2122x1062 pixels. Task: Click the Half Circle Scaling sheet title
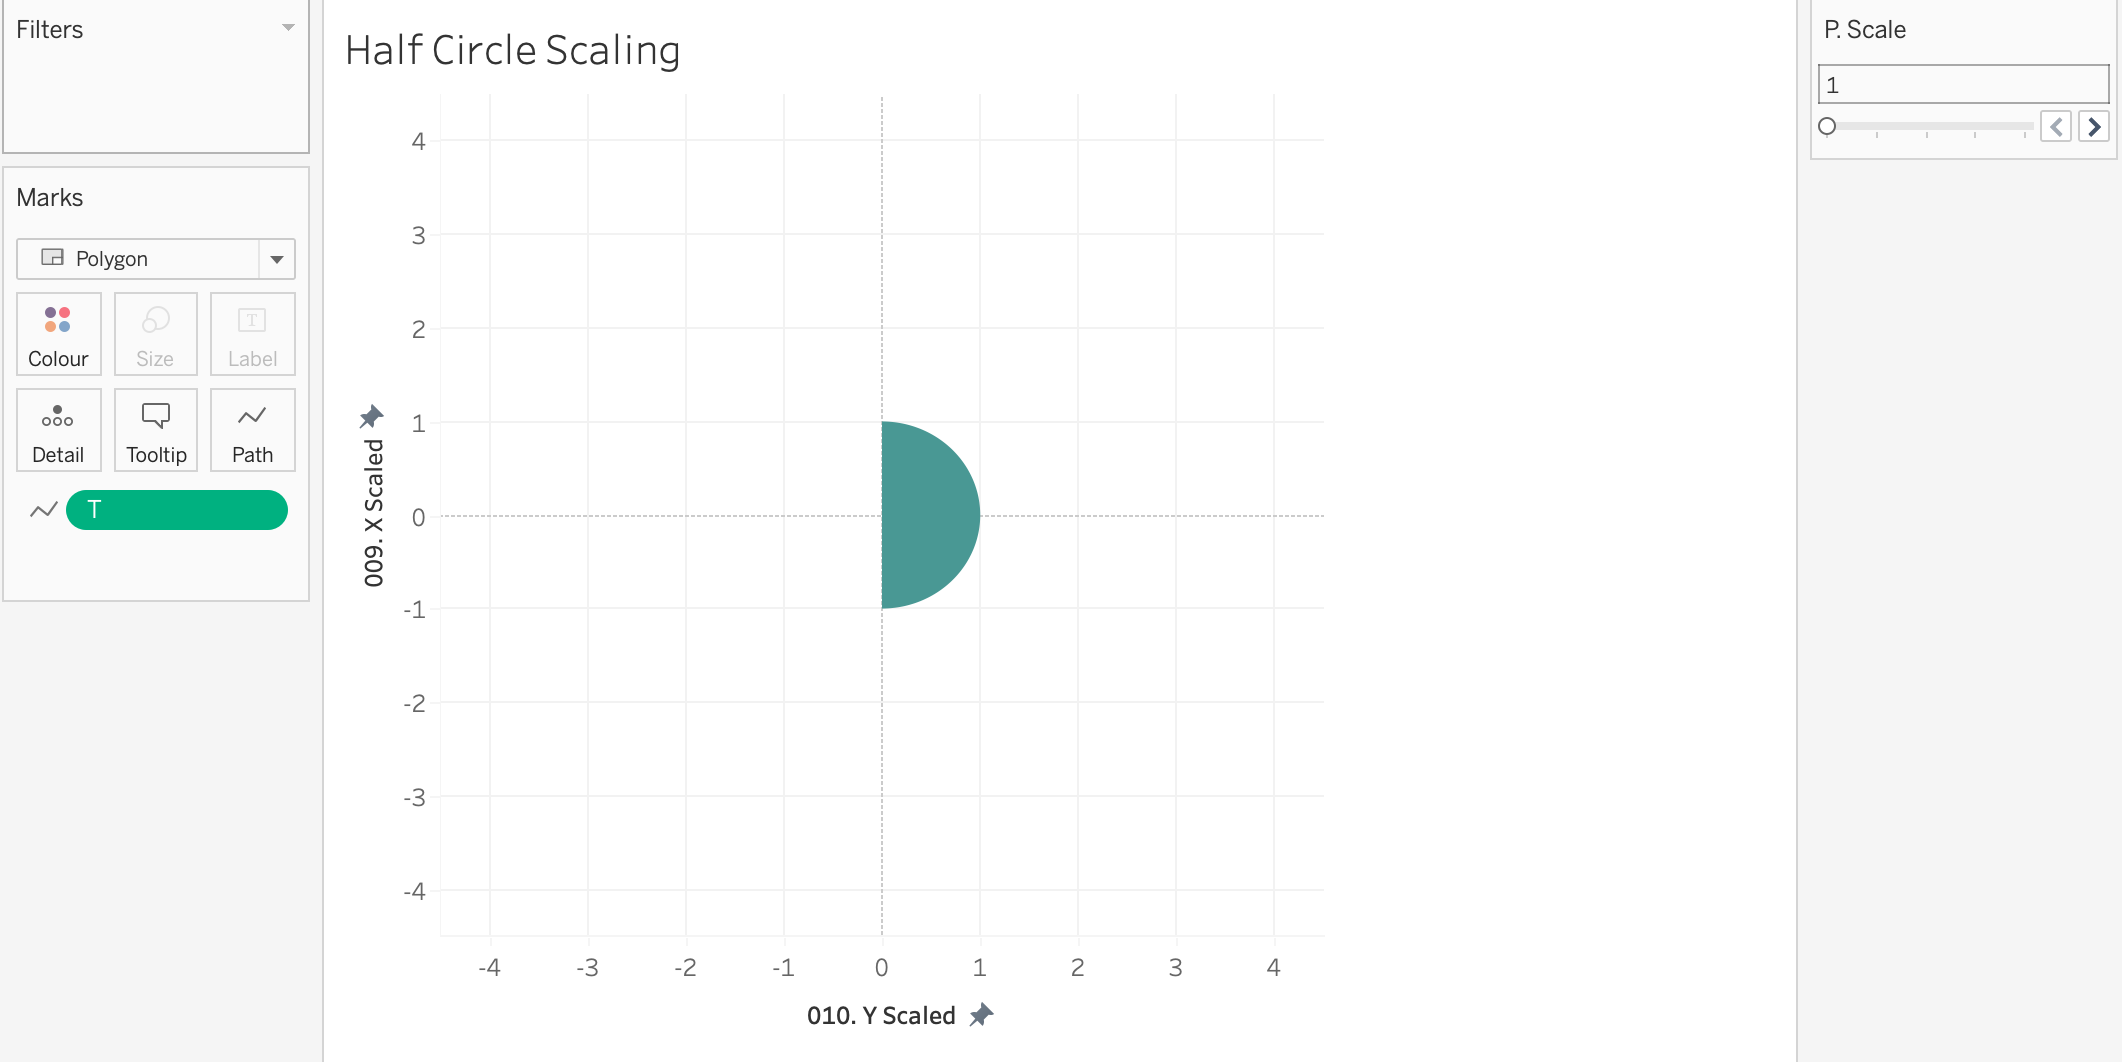click(x=512, y=50)
